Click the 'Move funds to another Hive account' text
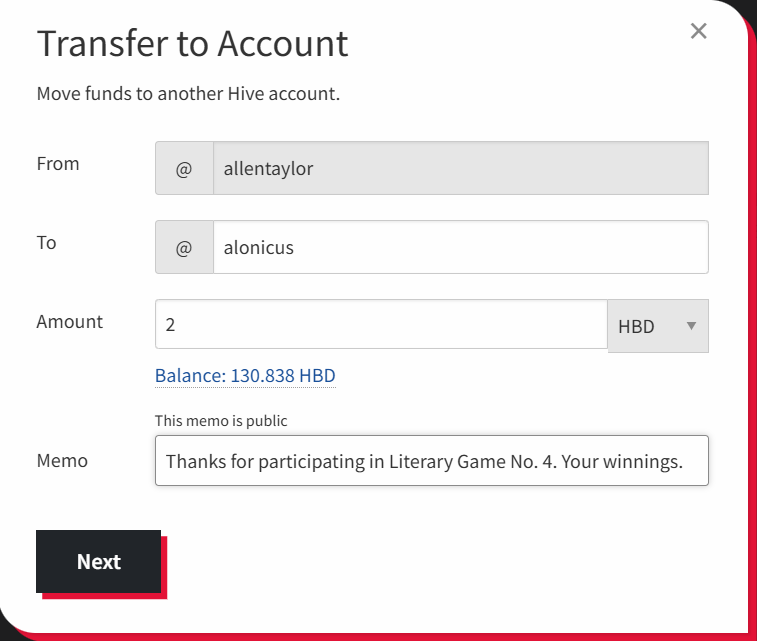 188,95
